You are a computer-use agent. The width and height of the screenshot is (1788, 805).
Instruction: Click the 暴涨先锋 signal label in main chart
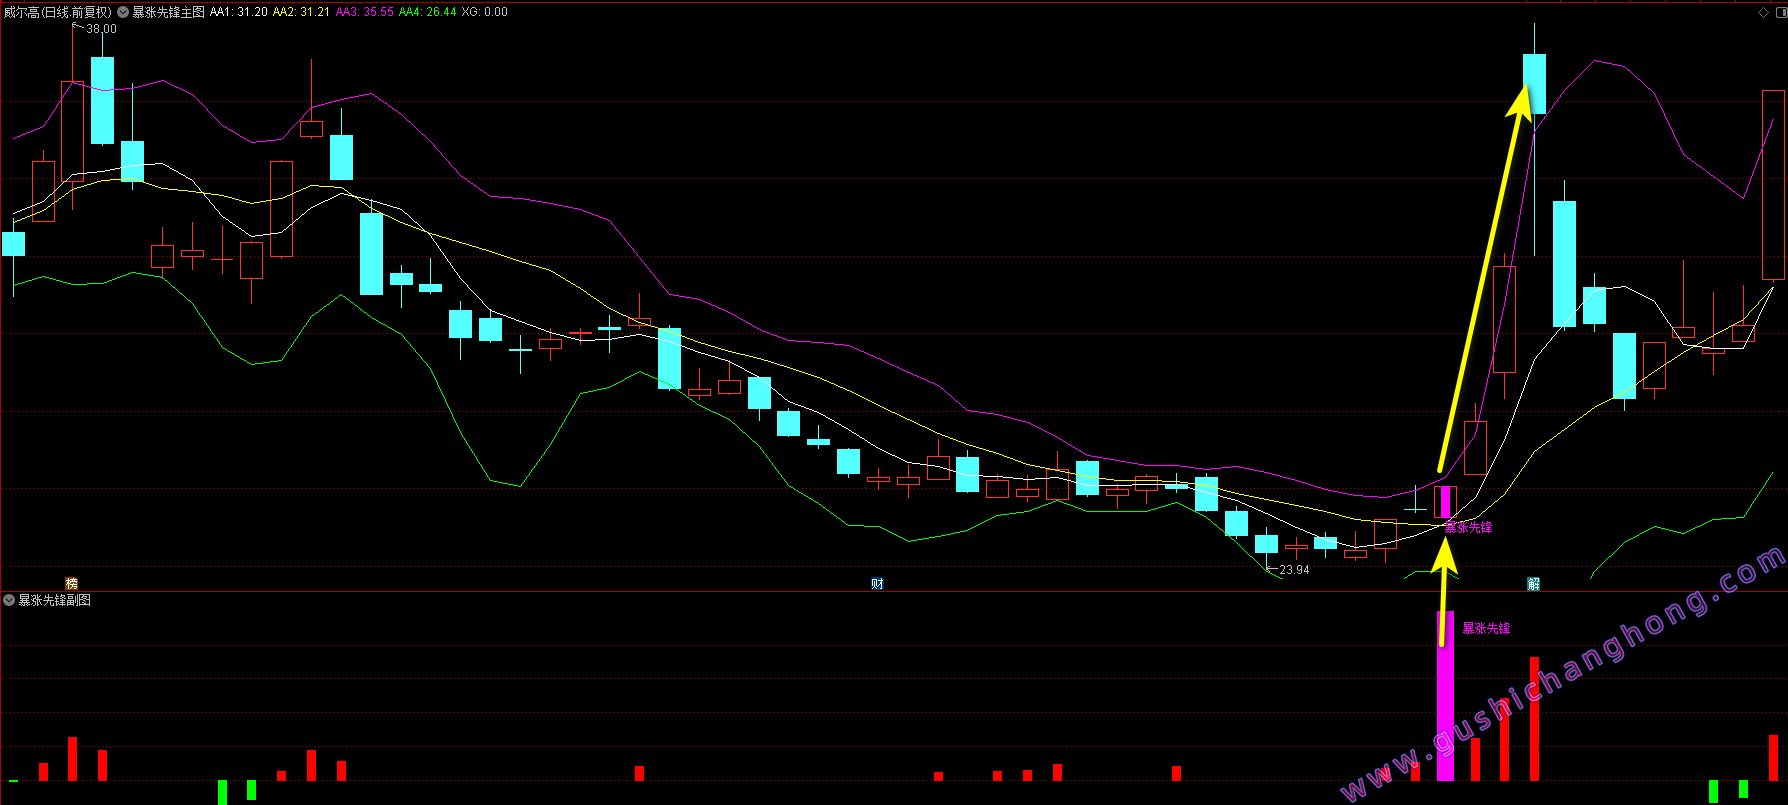pos(1468,527)
